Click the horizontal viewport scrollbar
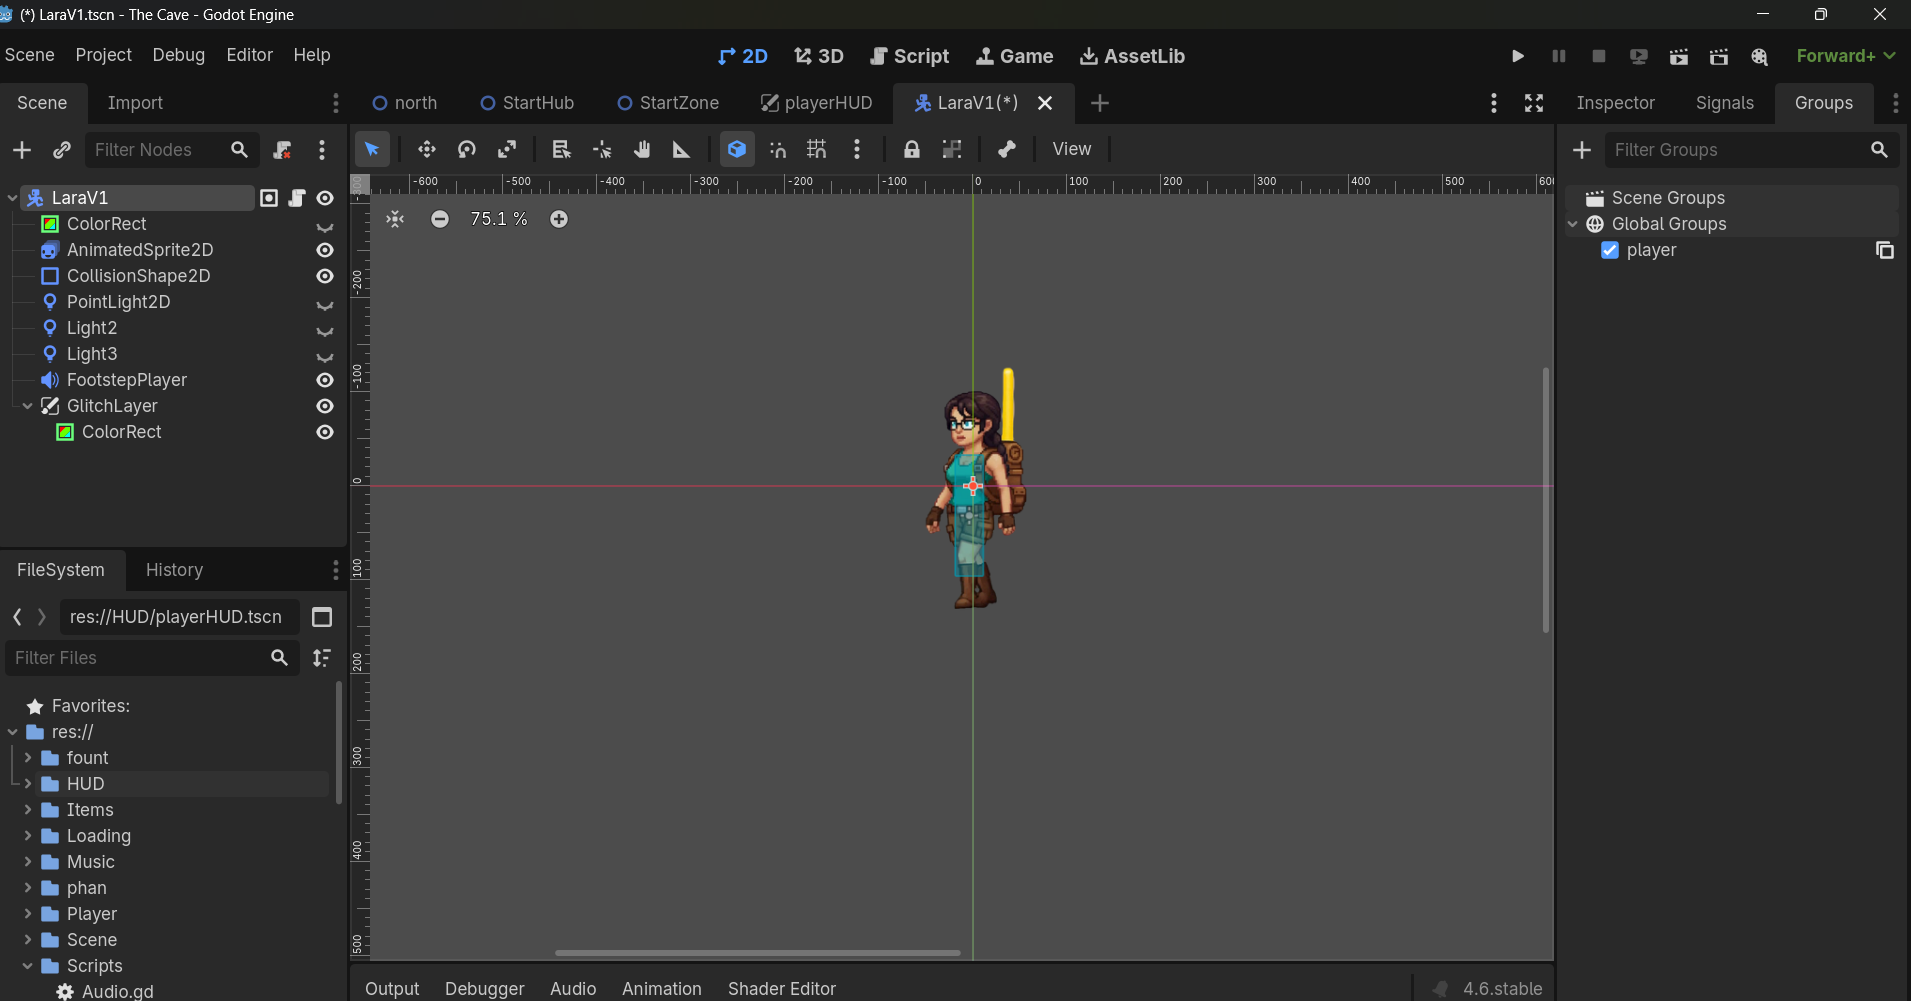 point(757,953)
